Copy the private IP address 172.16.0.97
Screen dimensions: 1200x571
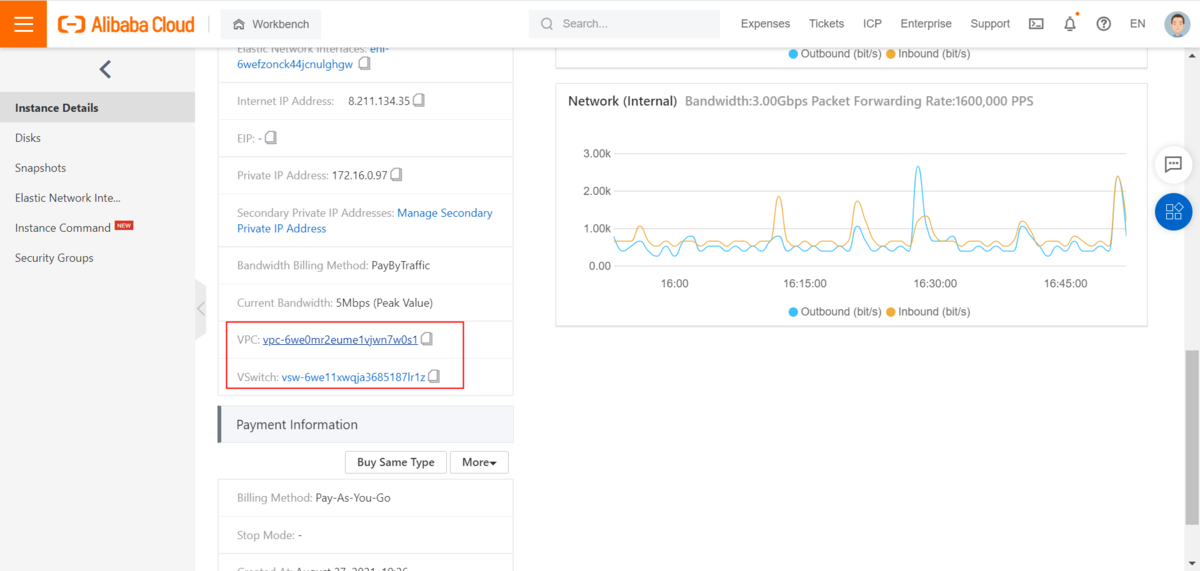point(396,175)
